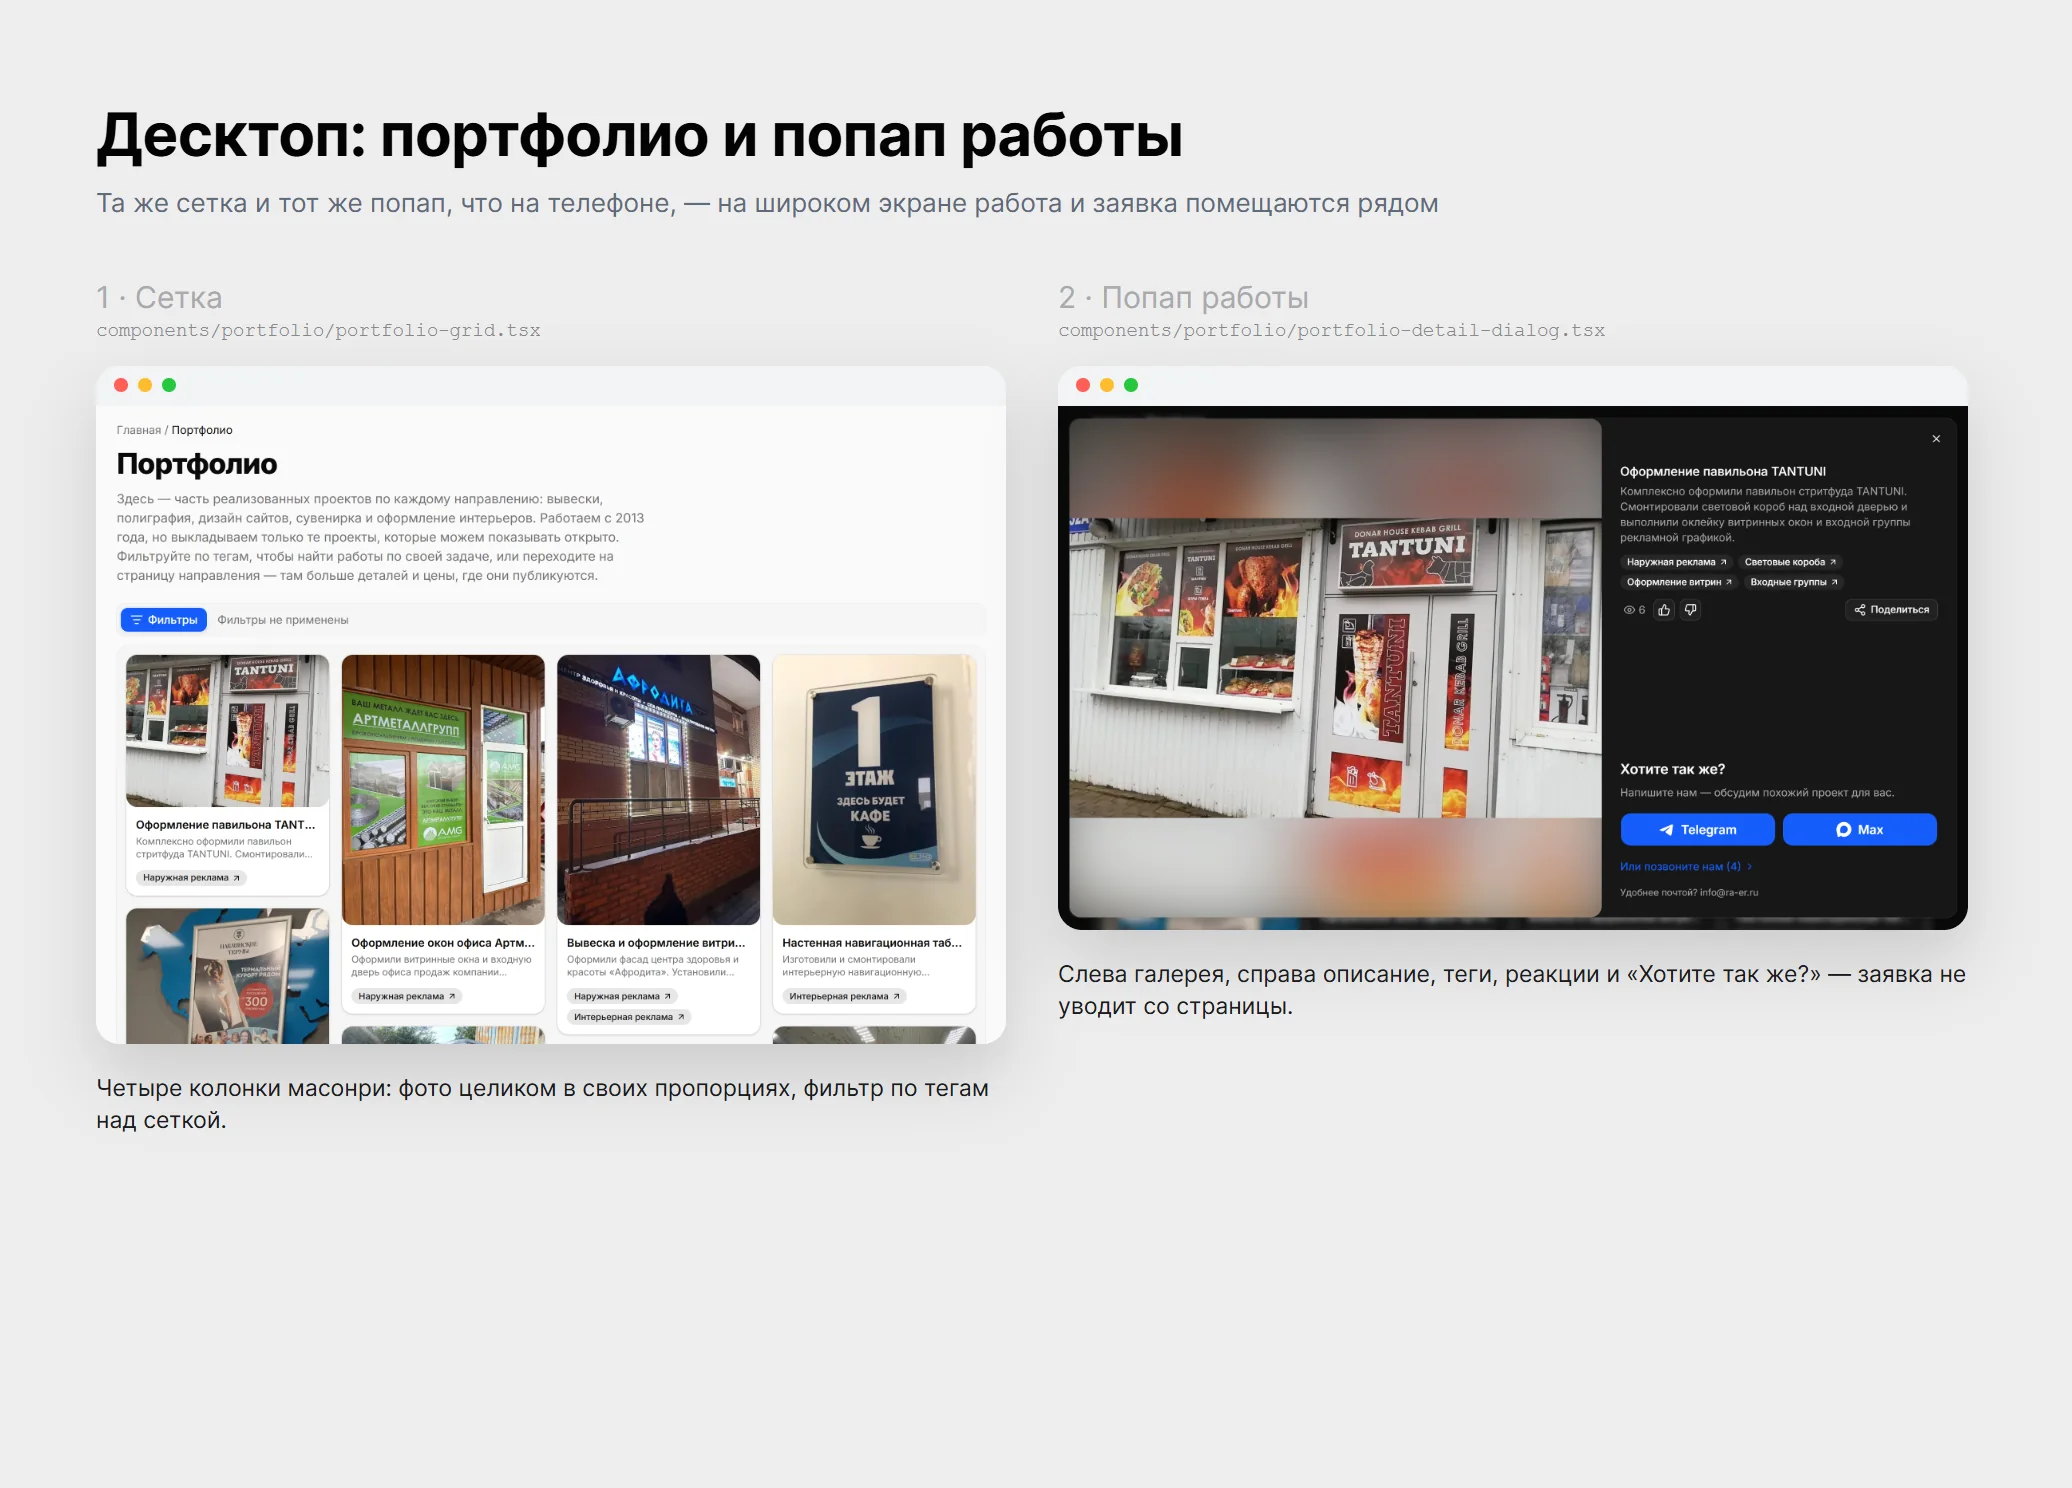Open the Афродита signage photo thumbnail
The image size is (2072, 1488).
(x=658, y=790)
